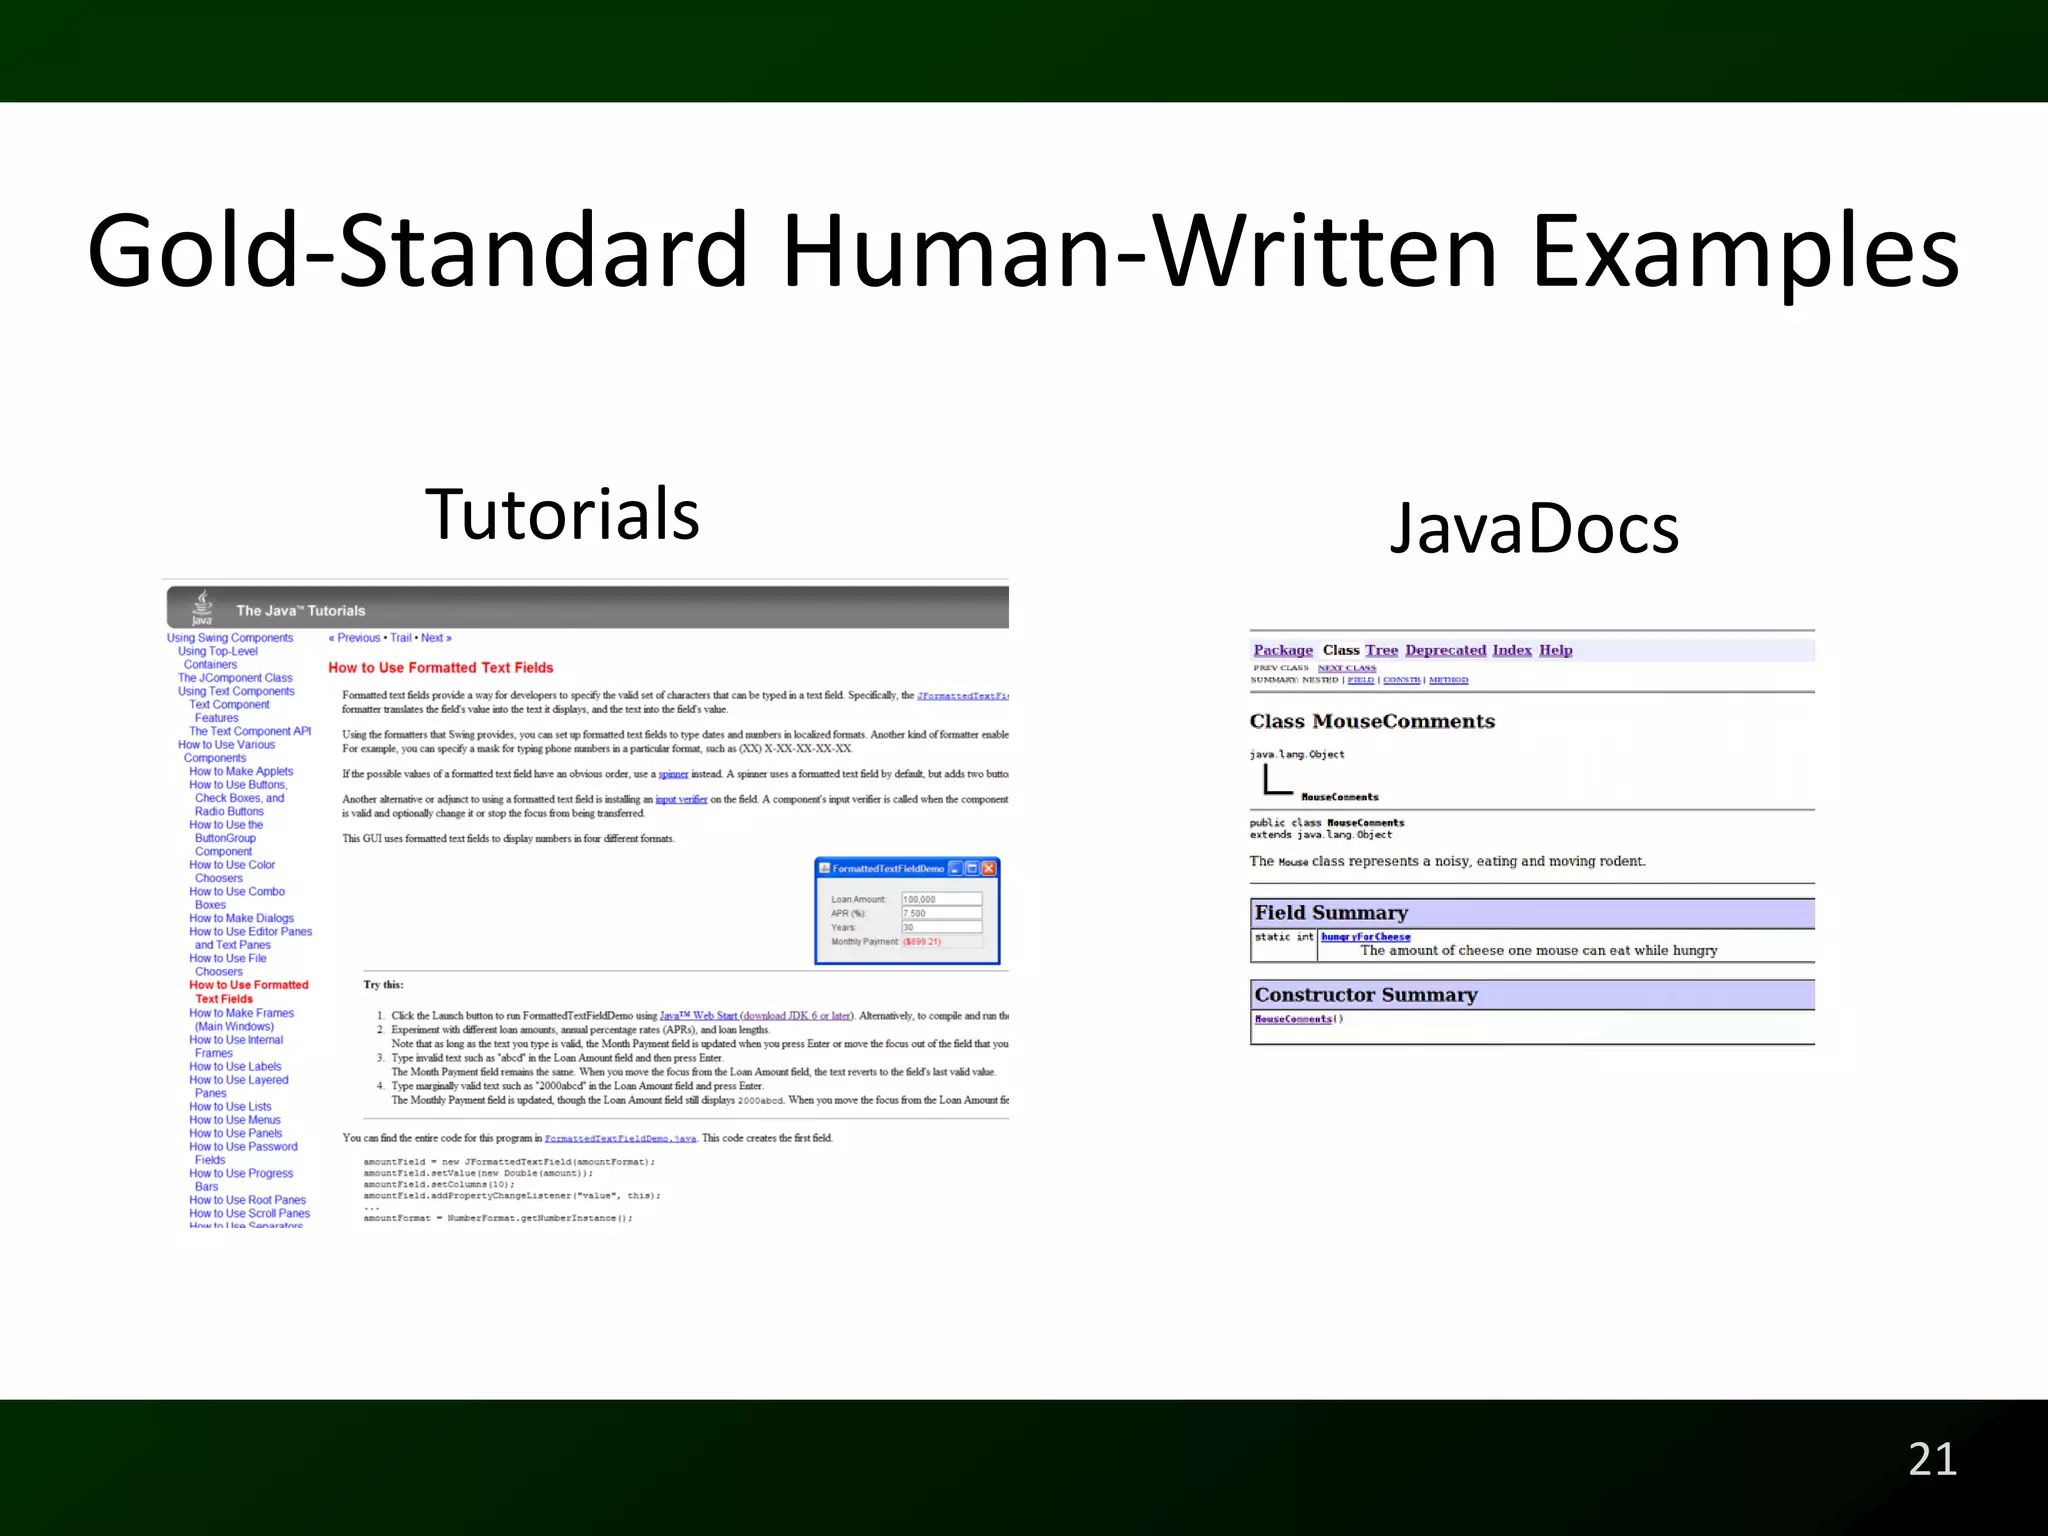Screen dimensions: 2048x1536
Task: Click the APR (%) input field
Action: 942,913
